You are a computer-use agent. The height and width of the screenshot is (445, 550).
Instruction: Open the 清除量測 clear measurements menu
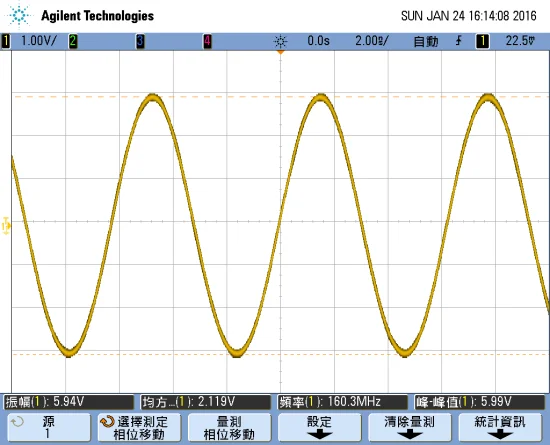pyautogui.click(x=410, y=427)
